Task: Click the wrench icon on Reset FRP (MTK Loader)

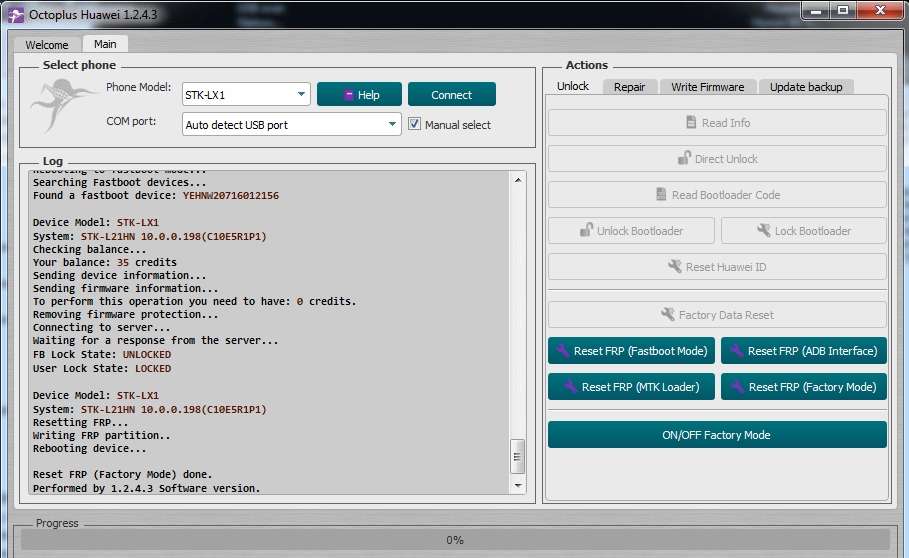Action: click(570, 386)
